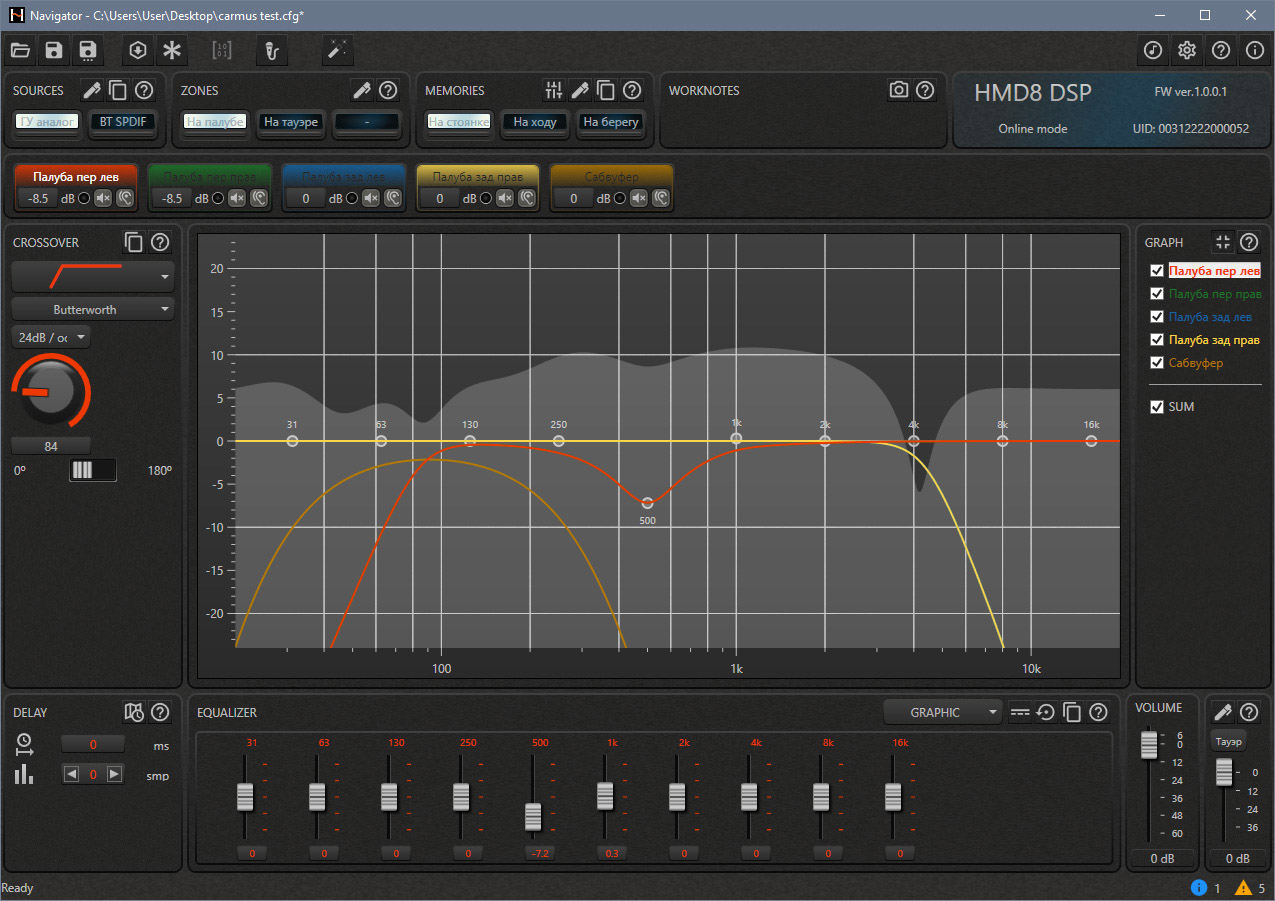Select the empty third zone button
The height and width of the screenshot is (901, 1275).
click(367, 122)
